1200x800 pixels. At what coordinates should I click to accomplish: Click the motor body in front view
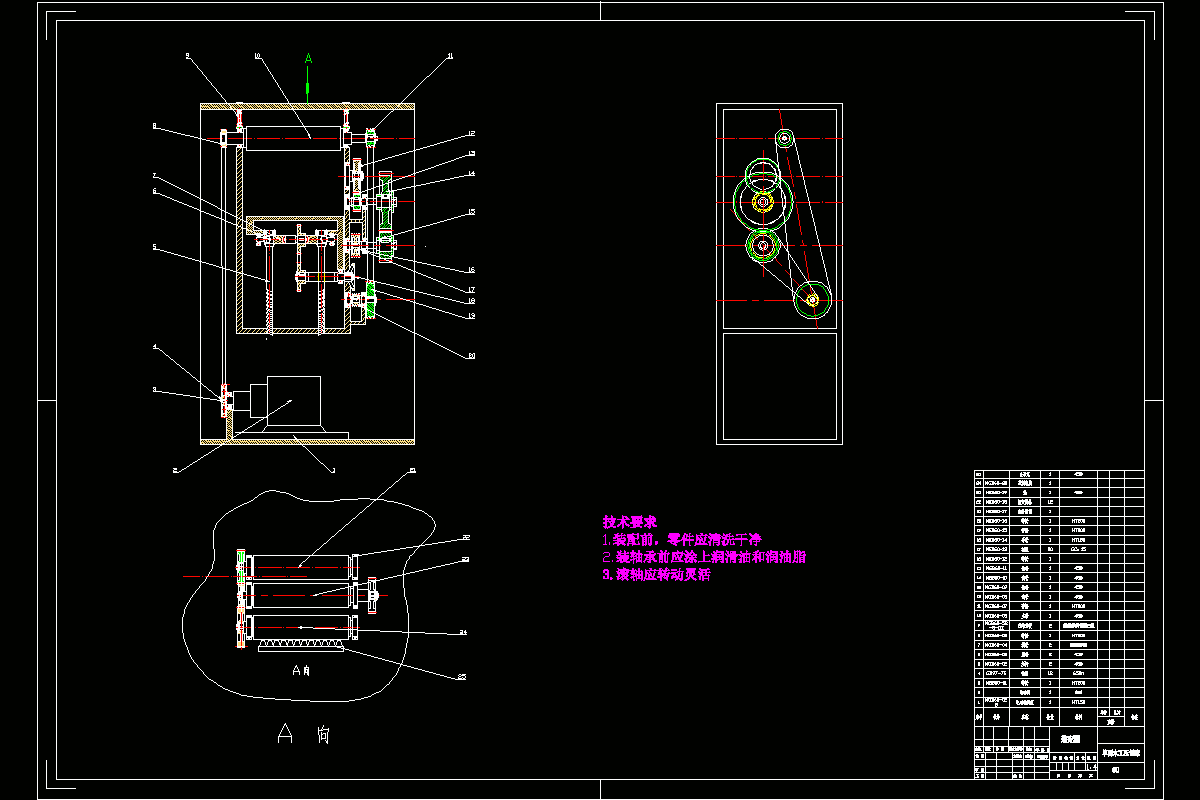click(x=293, y=400)
